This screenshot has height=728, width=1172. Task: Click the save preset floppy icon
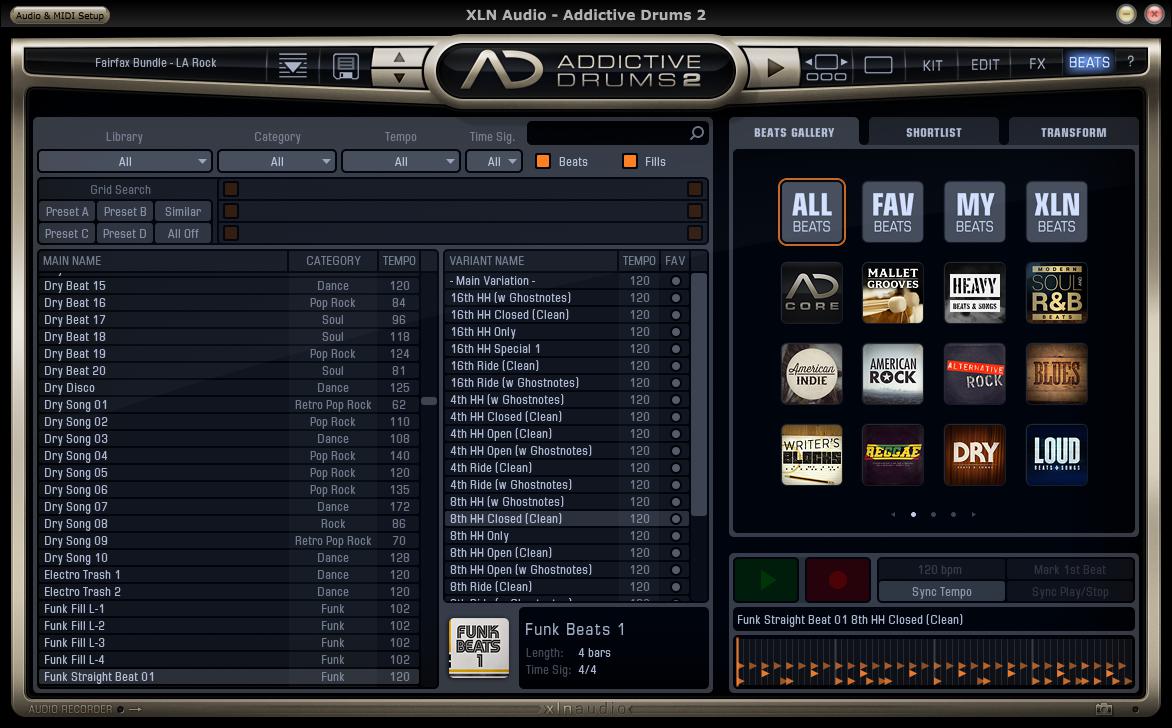tap(345, 66)
